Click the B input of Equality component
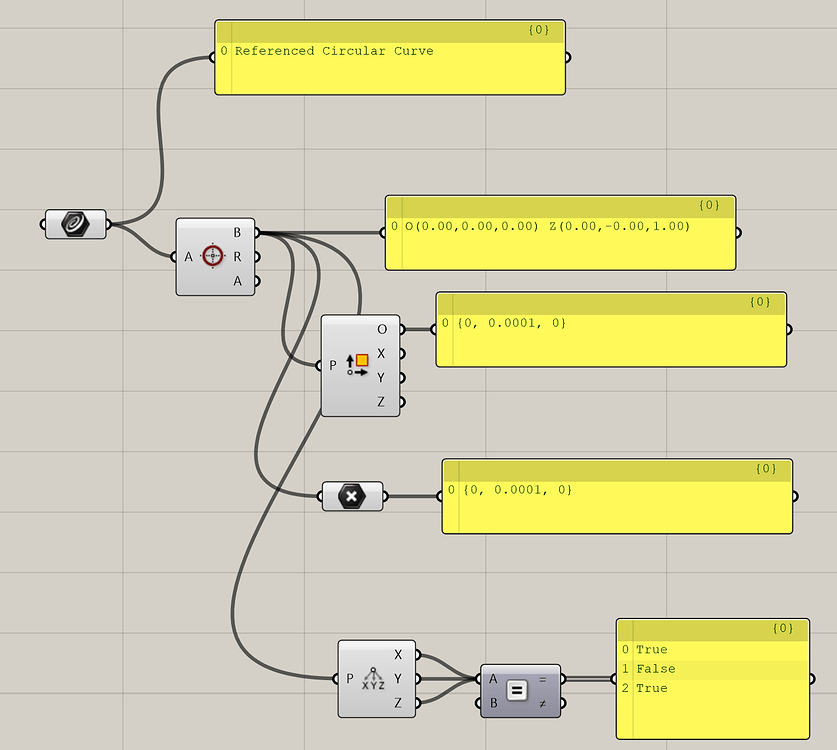The height and width of the screenshot is (750, 837). pos(493,704)
